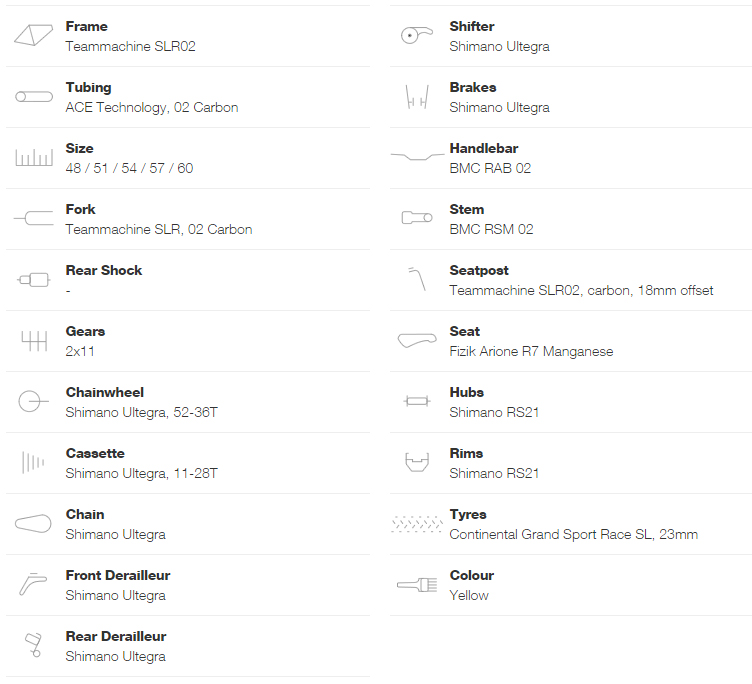Click the Colour paintbrush icon

pos(417,584)
